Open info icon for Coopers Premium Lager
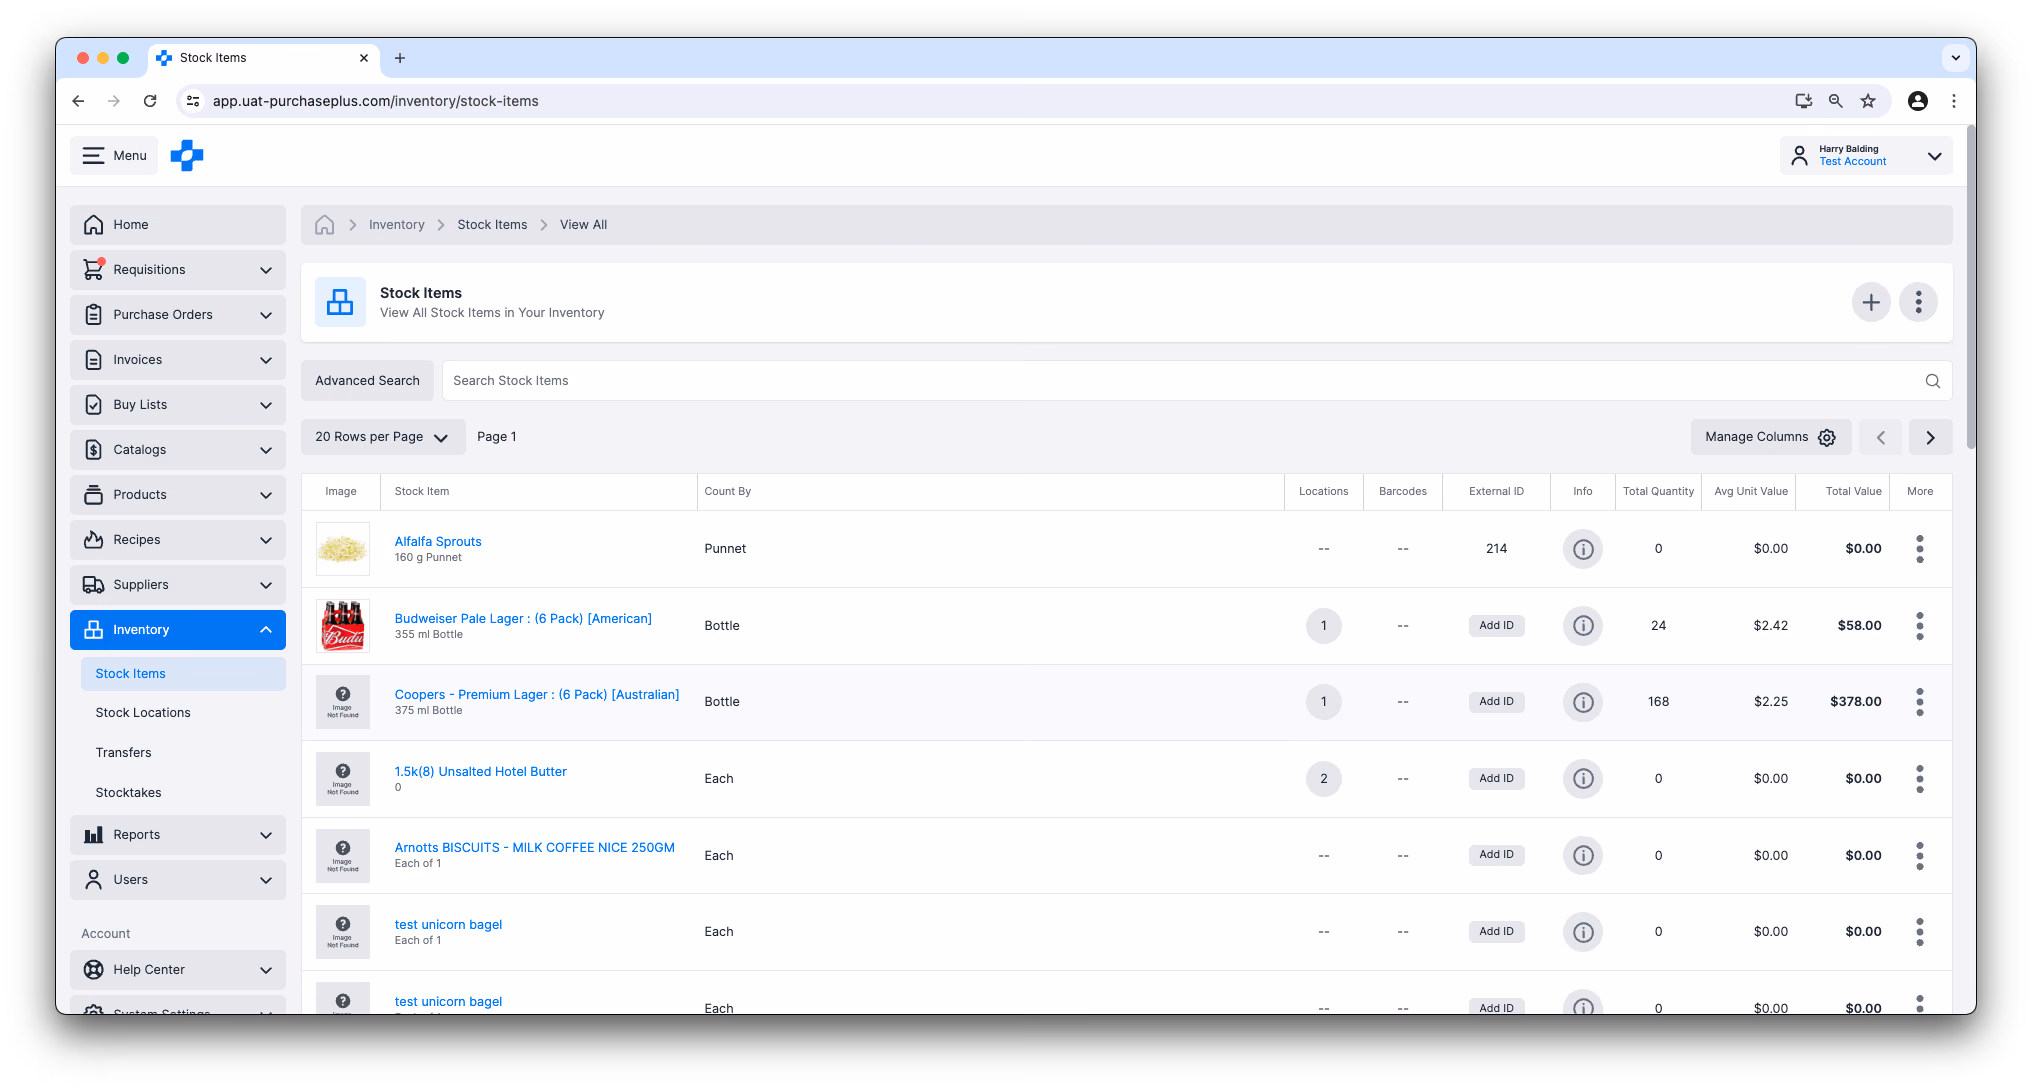 (x=1583, y=702)
